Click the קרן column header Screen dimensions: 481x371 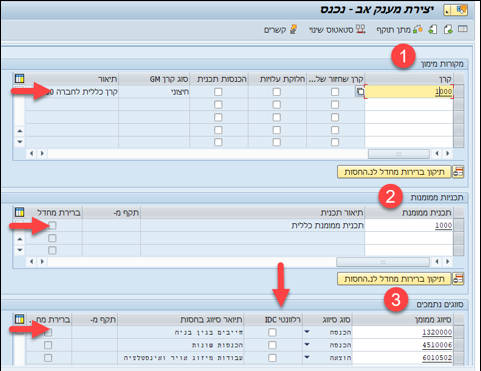click(x=409, y=79)
